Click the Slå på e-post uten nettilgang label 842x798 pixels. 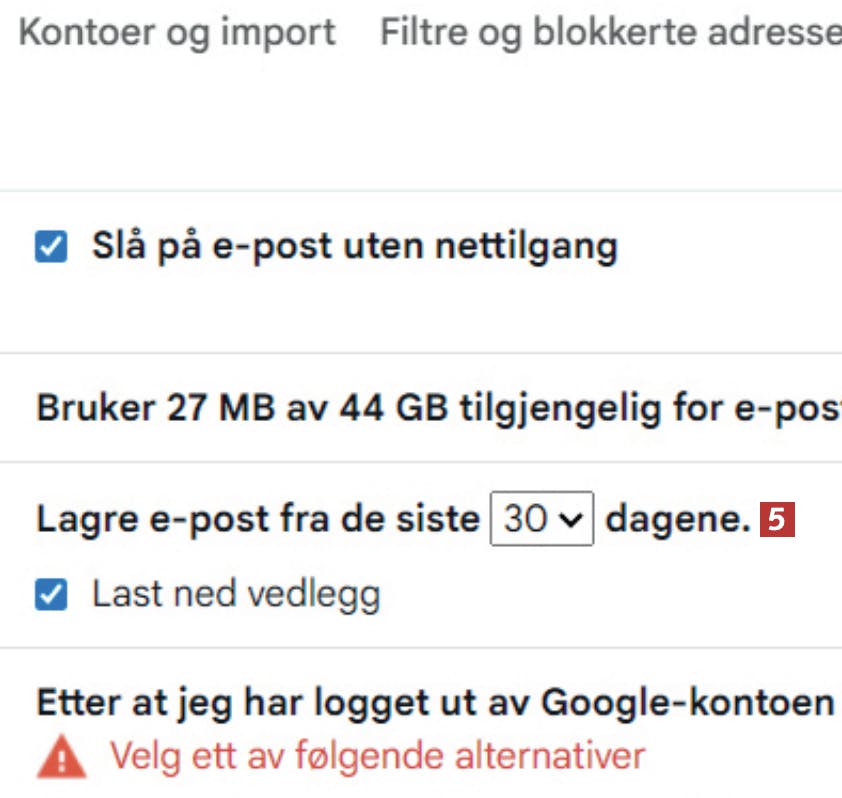click(x=355, y=246)
